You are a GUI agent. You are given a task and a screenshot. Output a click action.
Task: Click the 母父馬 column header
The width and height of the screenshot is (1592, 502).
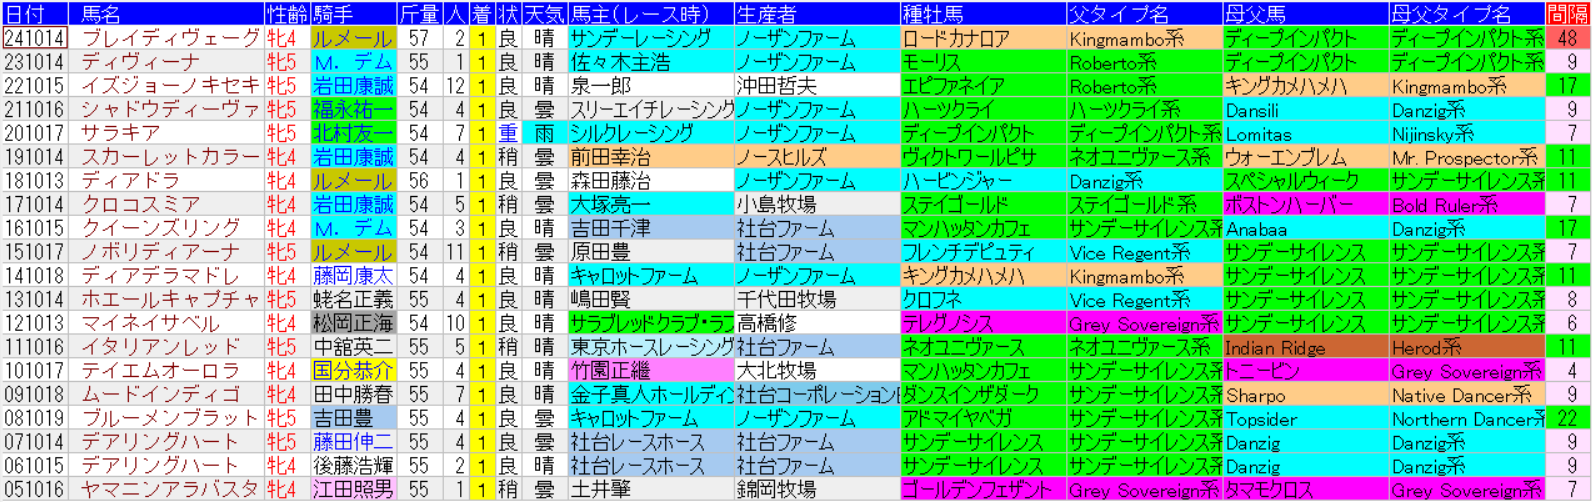coord(1305,14)
